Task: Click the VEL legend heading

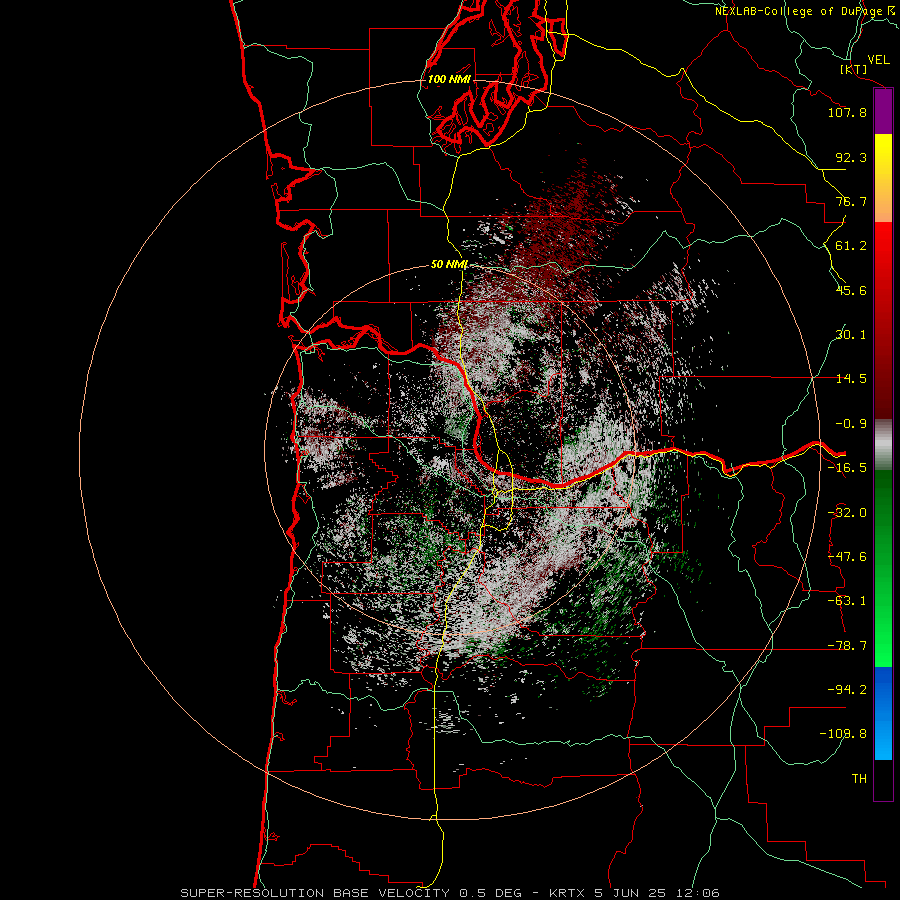Action: click(878, 59)
